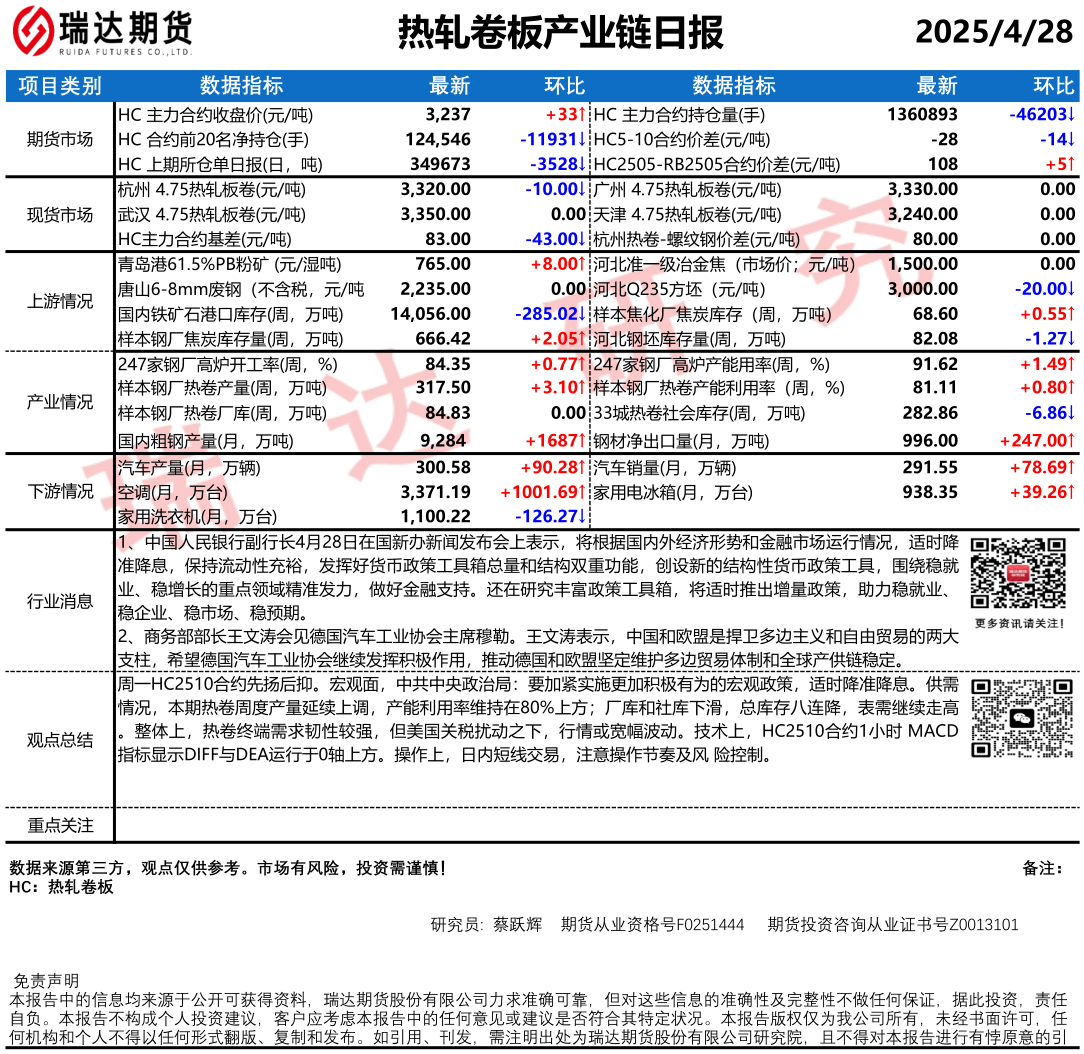Click blue down arrow next to -46203
This screenshot has height=1054, width=1084.
tap(1070, 115)
